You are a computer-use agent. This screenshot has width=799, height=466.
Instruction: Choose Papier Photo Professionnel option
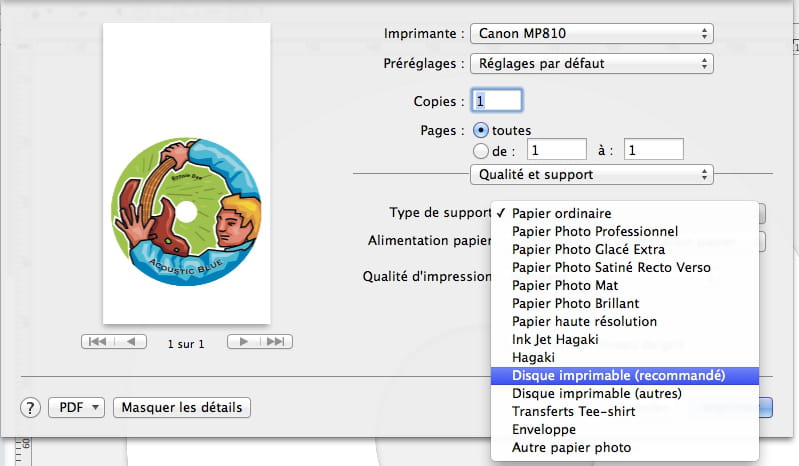pyautogui.click(x=625, y=231)
